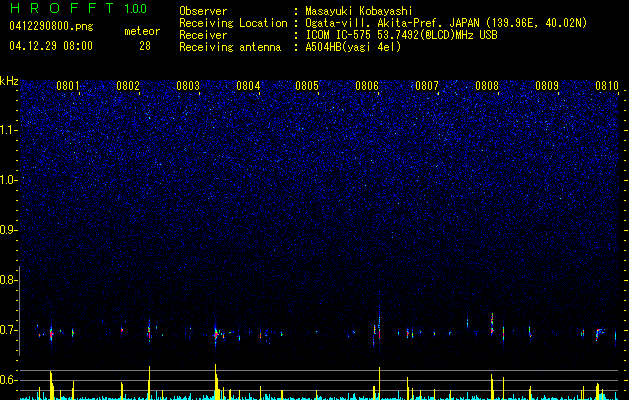This screenshot has width=629, height=400.
Task: Click the tallest yellow peak after 0803
Action: pos(216,381)
